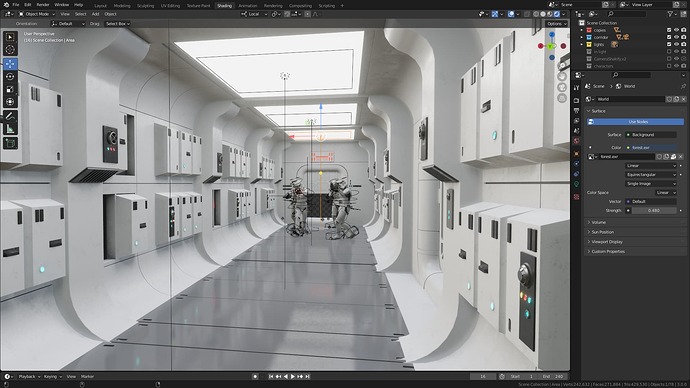Open the Output properties tab
The height and width of the screenshot is (388, 690).
[576, 110]
